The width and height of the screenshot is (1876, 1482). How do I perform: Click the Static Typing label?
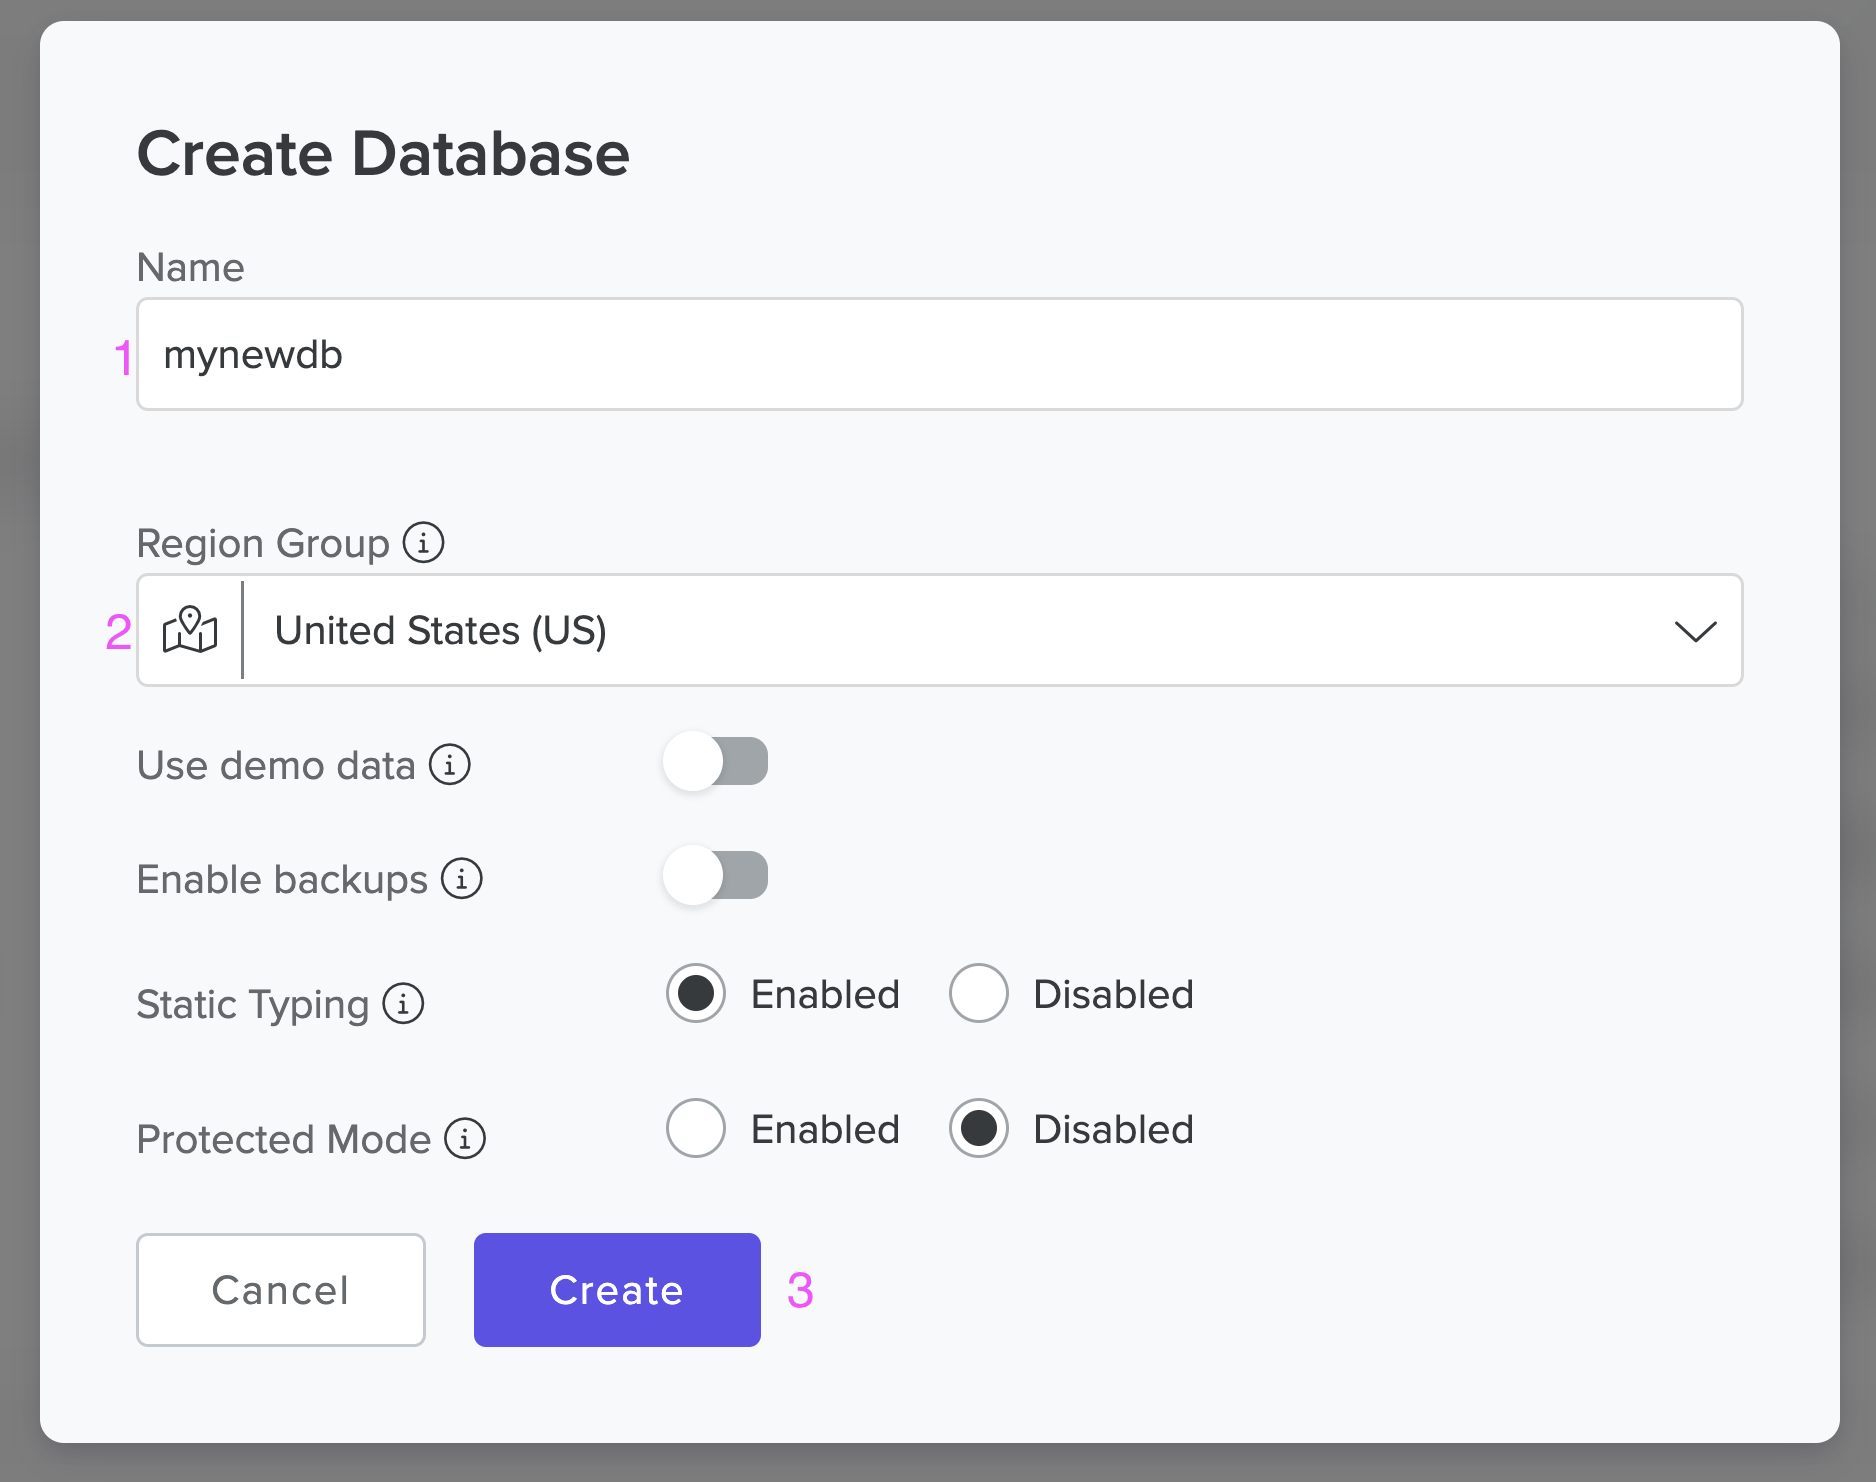pos(253,1004)
